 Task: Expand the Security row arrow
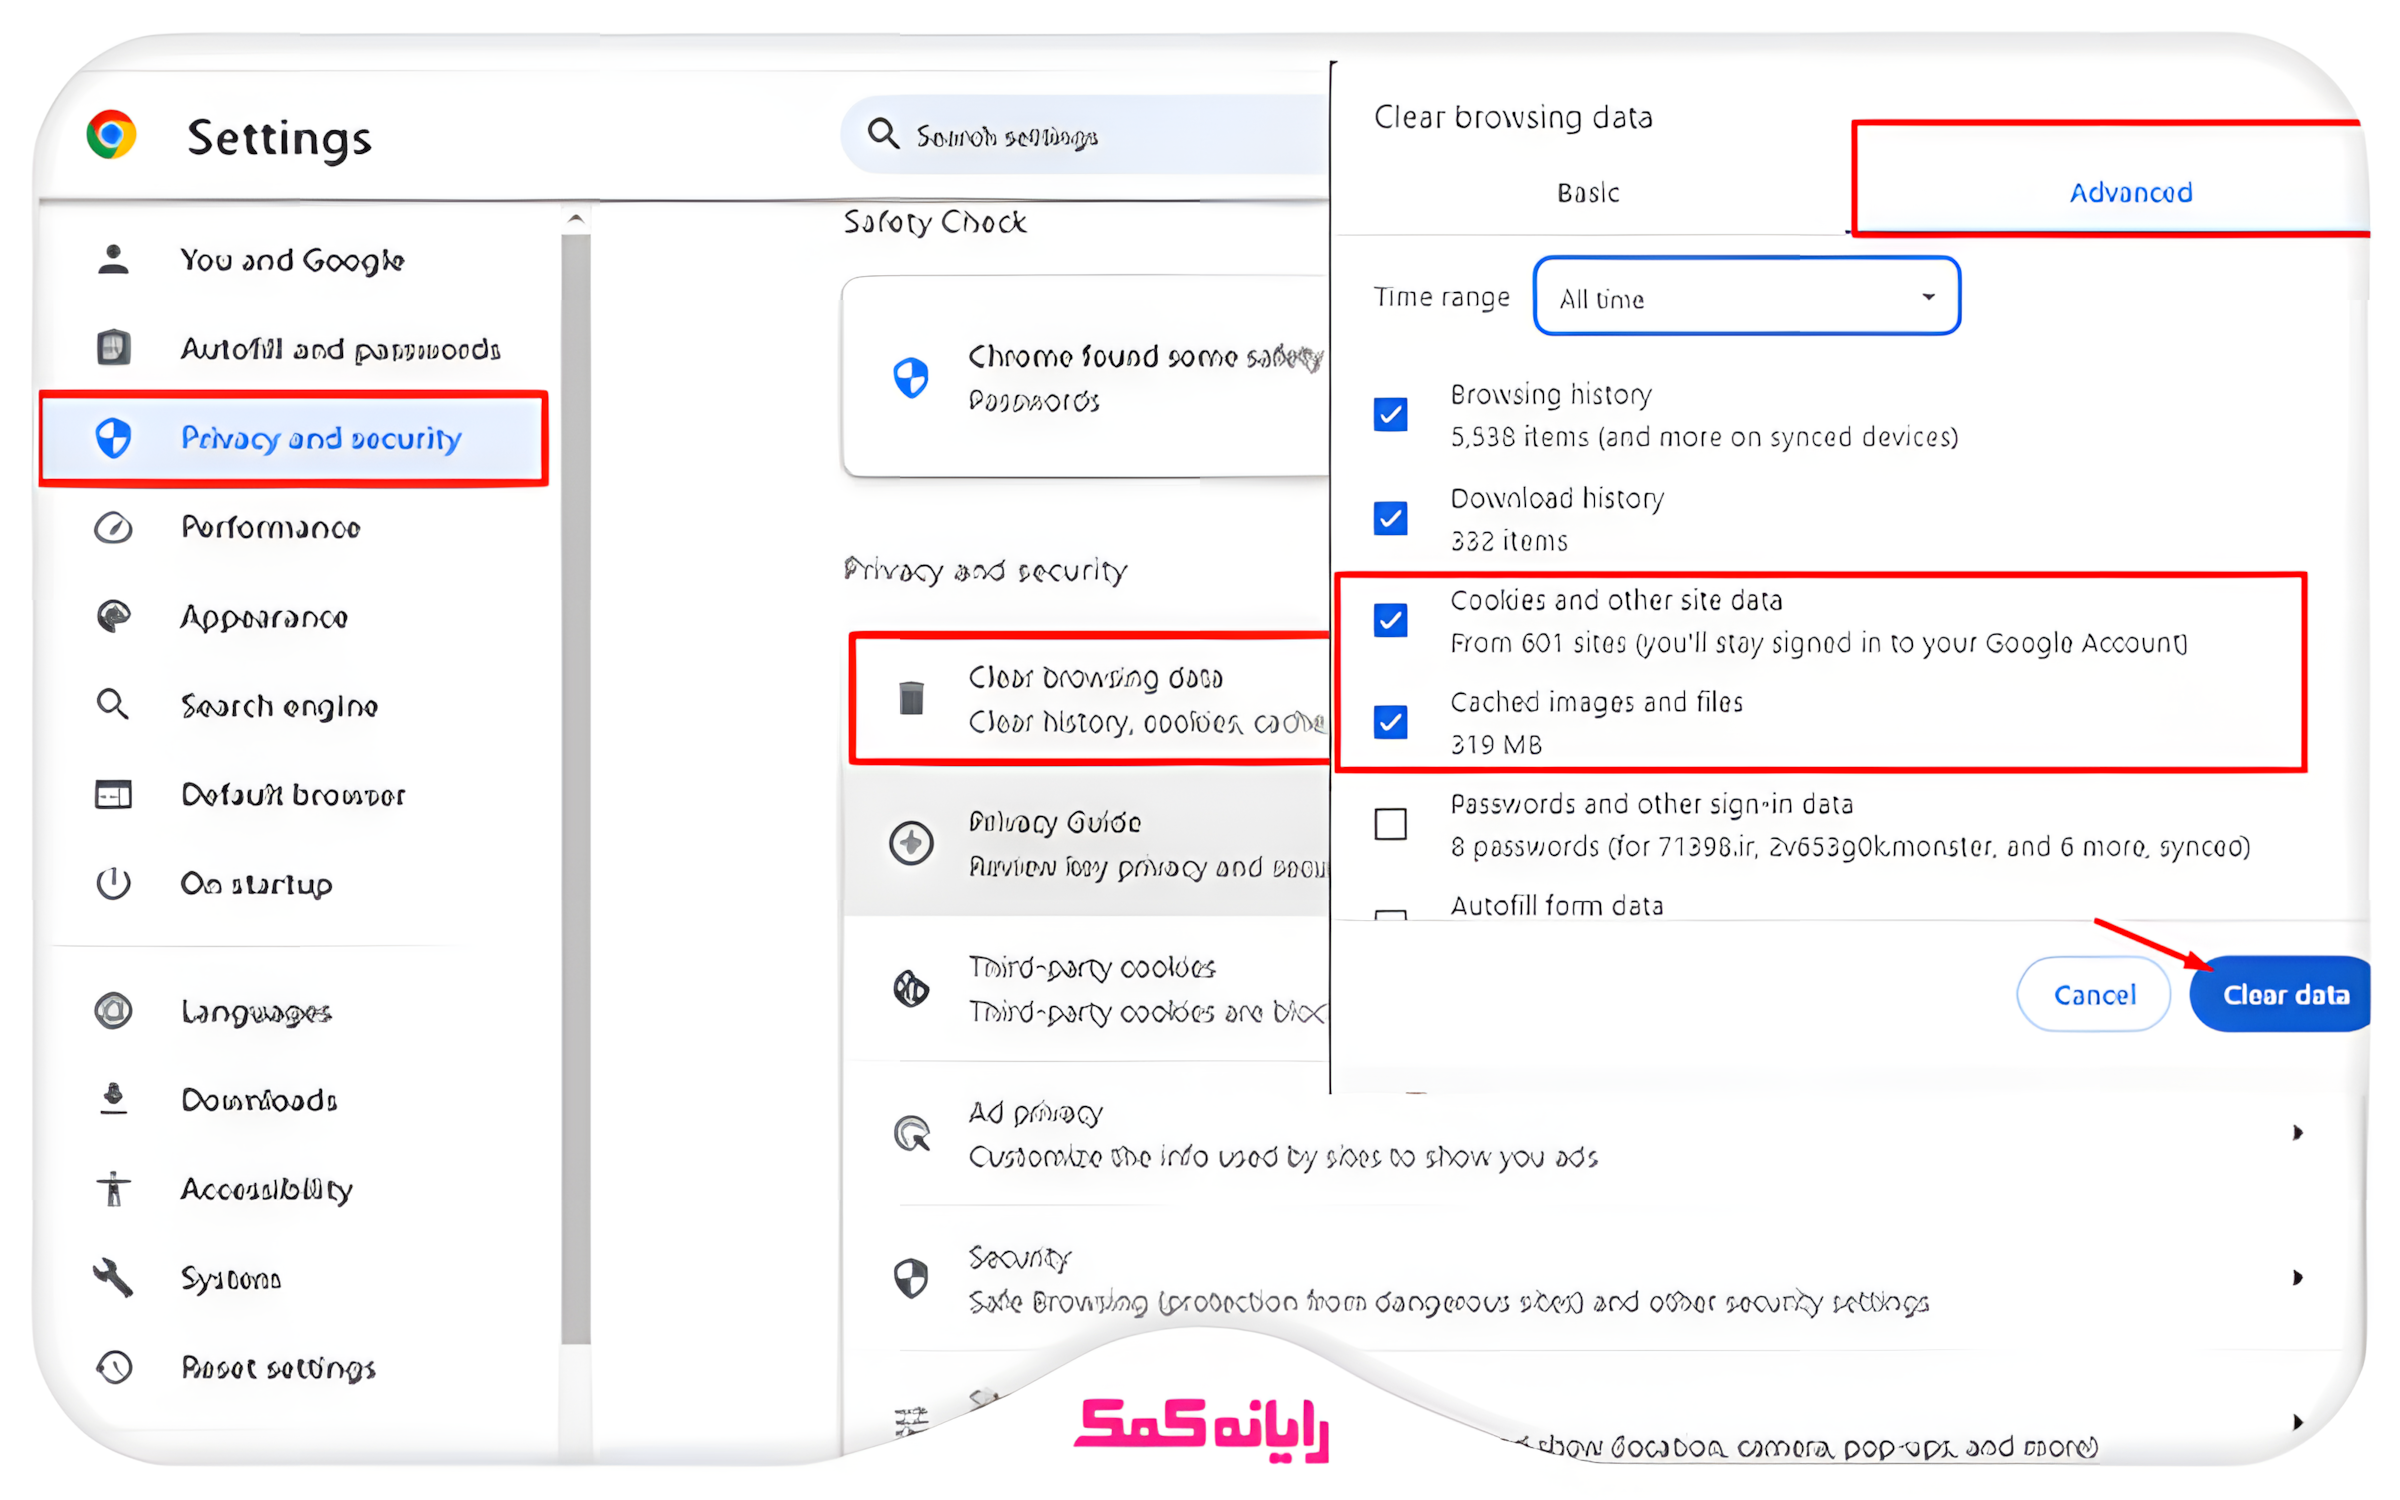pos(2297,1277)
